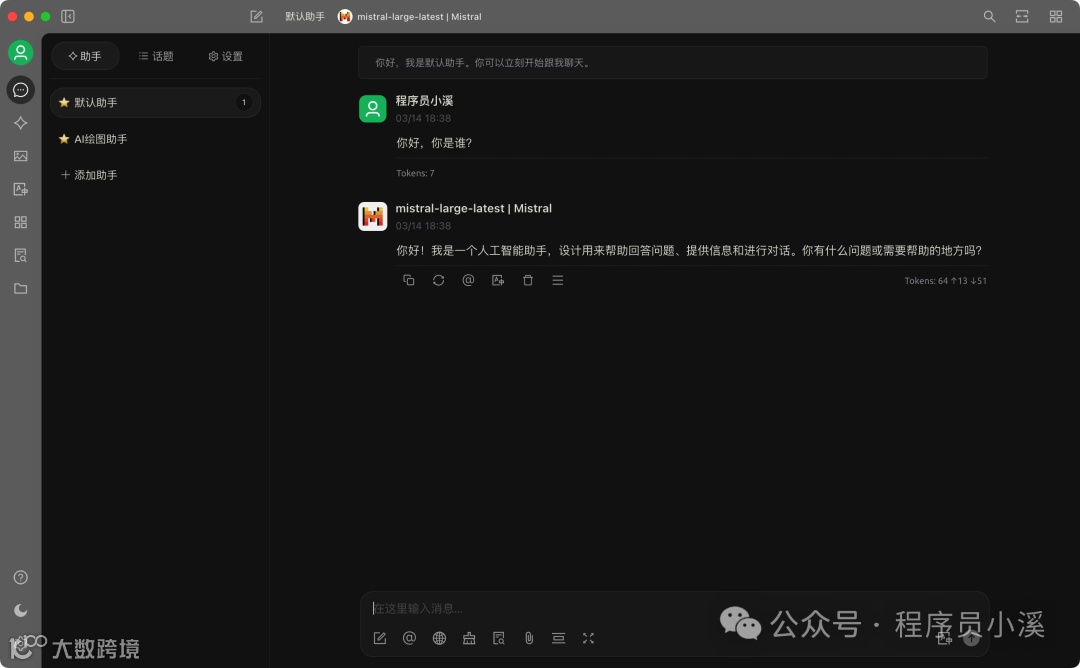This screenshot has width=1080, height=668.
Task: Select the 默认助手 assistant
Action: coord(156,103)
